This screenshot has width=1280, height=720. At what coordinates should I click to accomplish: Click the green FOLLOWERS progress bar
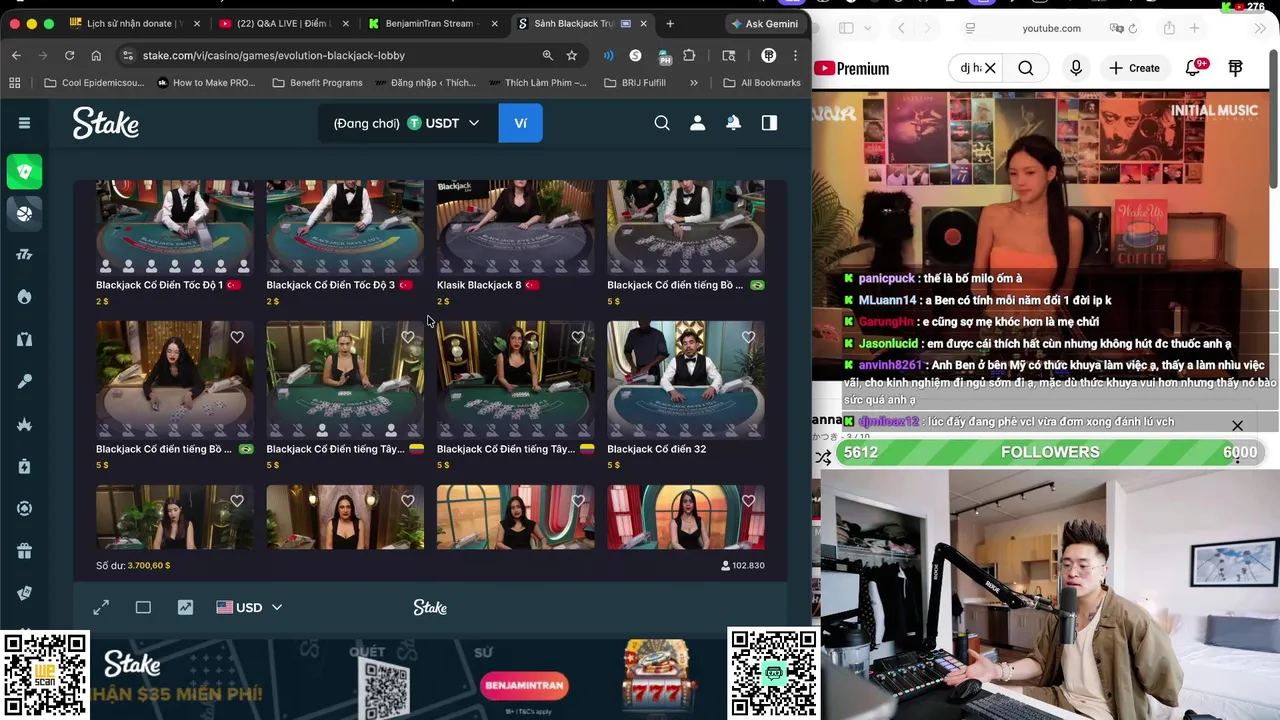pyautogui.click(x=1050, y=452)
